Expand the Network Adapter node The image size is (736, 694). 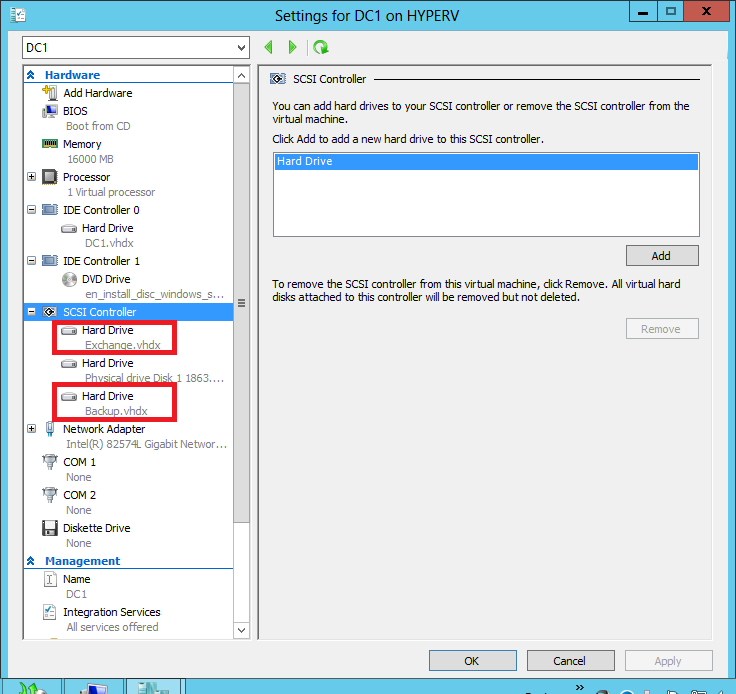tap(31, 428)
